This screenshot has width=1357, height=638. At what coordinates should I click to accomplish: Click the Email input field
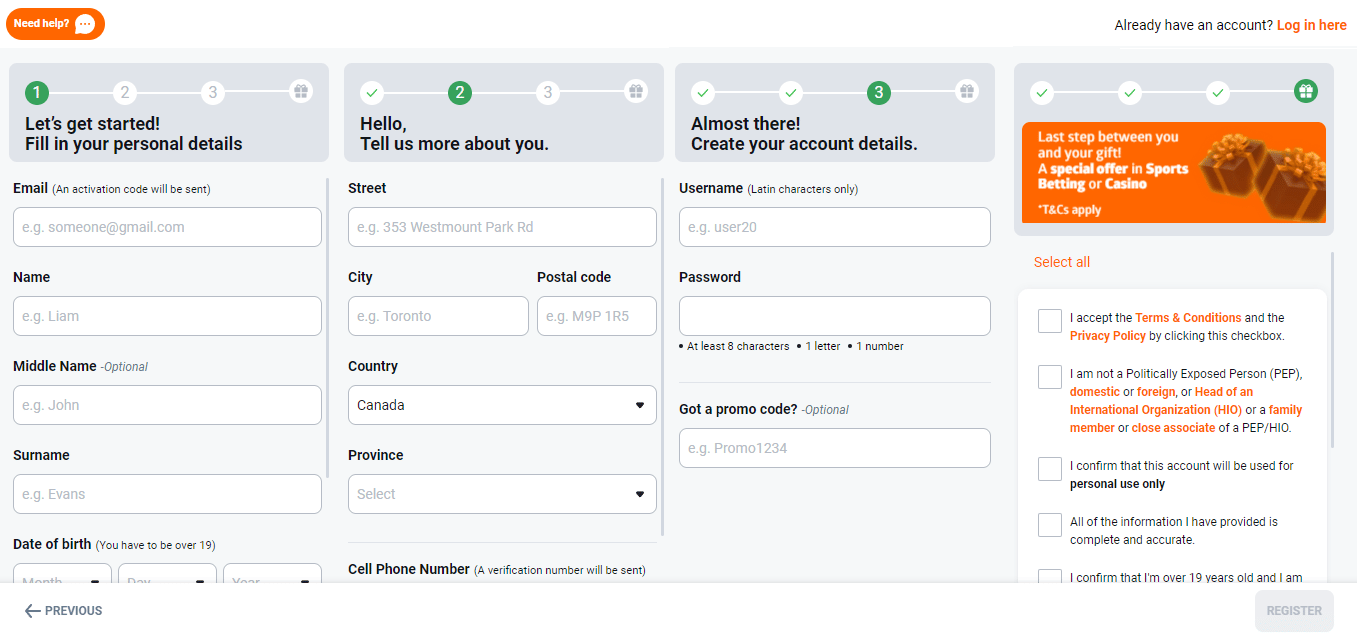(x=167, y=227)
